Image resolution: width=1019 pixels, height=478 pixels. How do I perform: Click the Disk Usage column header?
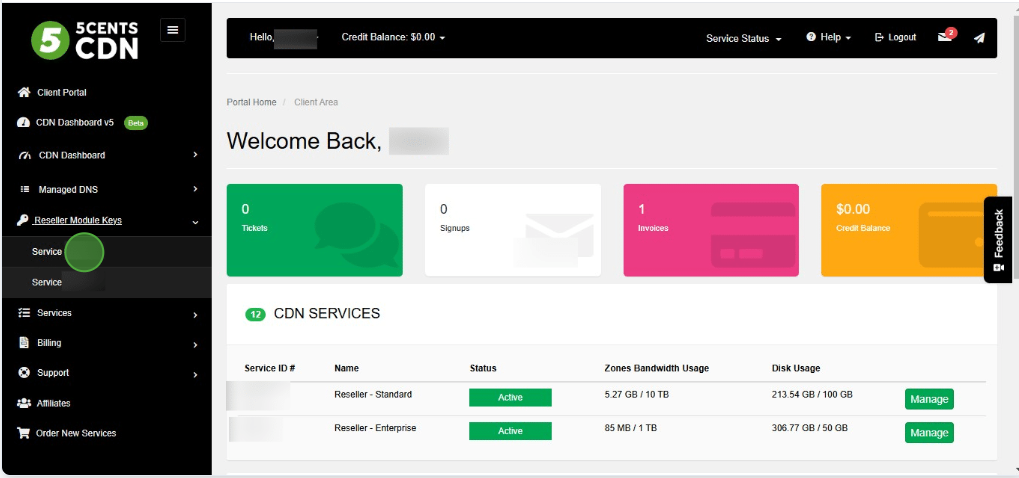pos(796,368)
